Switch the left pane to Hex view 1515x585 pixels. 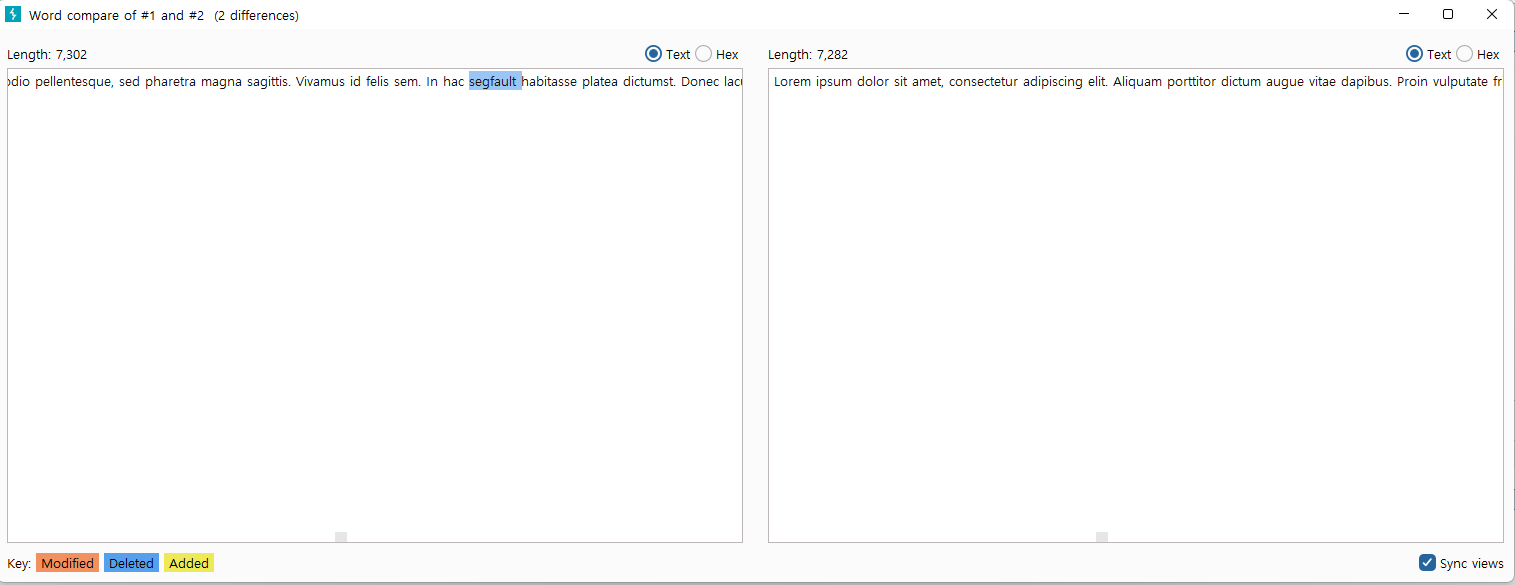coord(704,54)
